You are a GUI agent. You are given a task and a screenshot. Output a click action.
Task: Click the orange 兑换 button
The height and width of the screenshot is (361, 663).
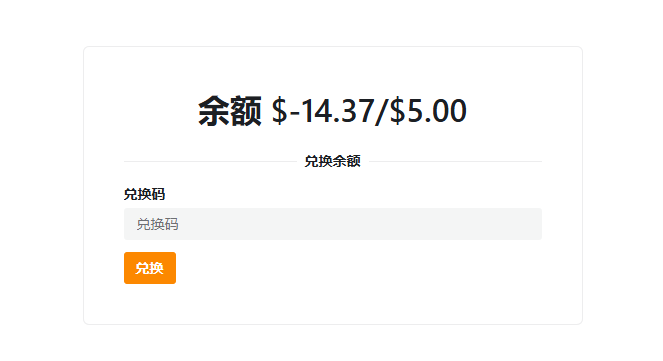point(150,268)
